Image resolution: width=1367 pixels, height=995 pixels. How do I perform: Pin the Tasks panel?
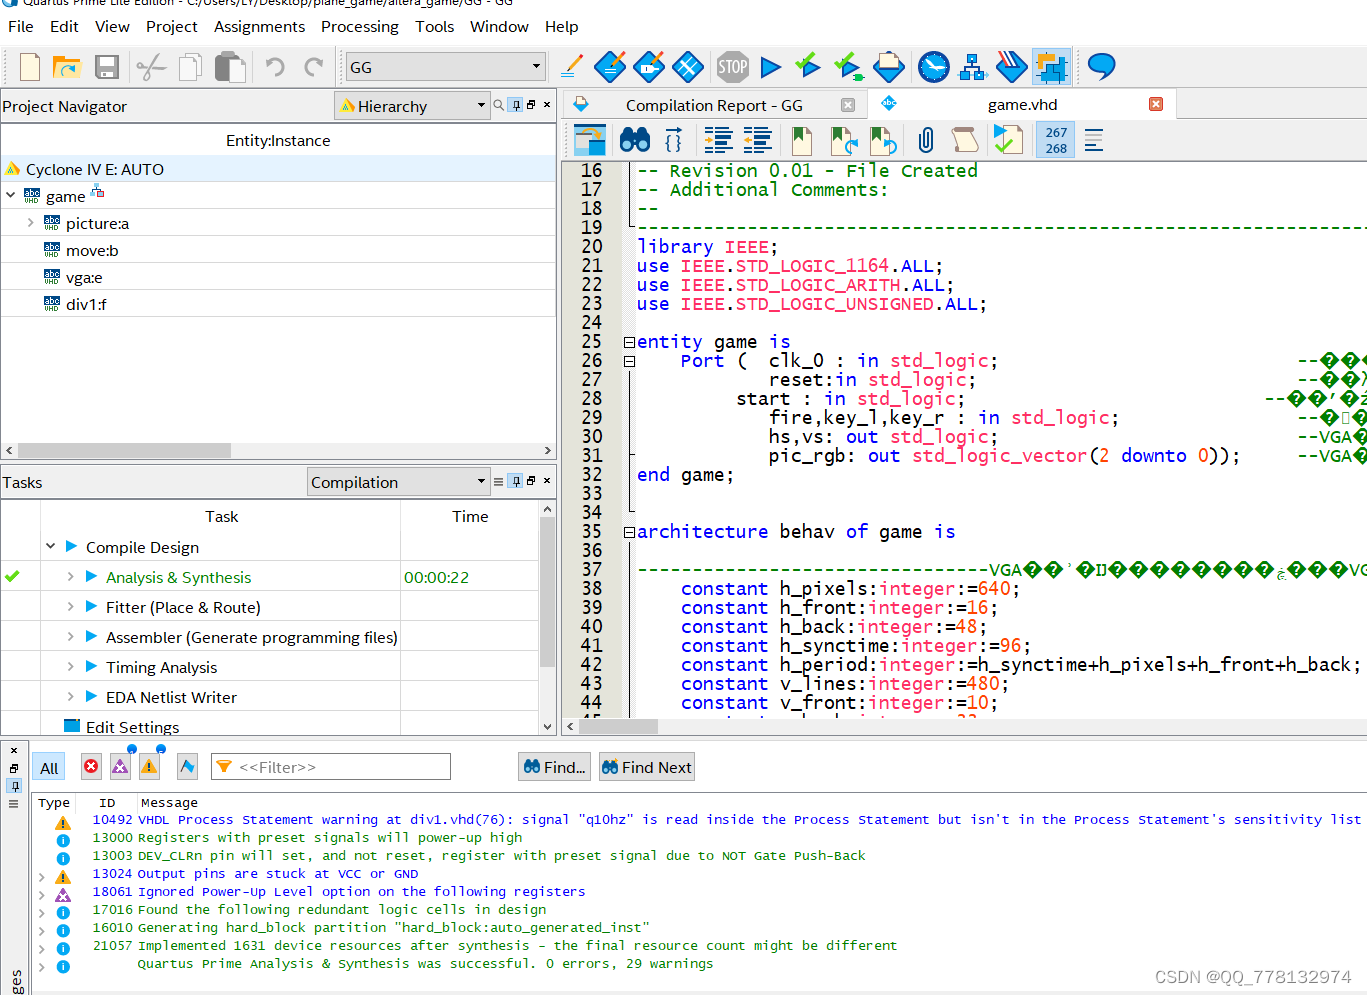pyautogui.click(x=516, y=481)
